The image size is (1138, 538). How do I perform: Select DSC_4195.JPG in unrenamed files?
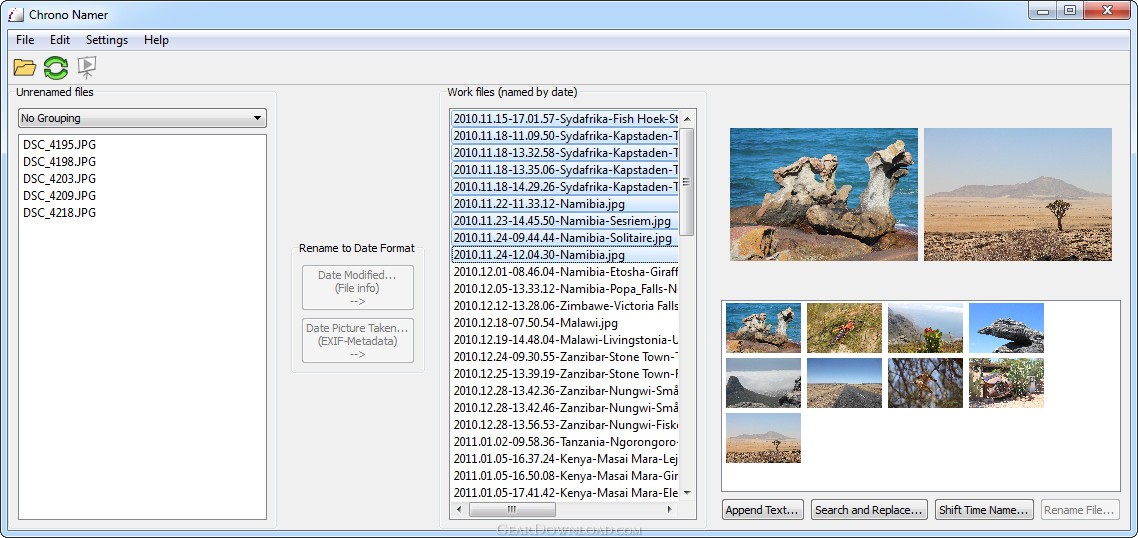60,144
